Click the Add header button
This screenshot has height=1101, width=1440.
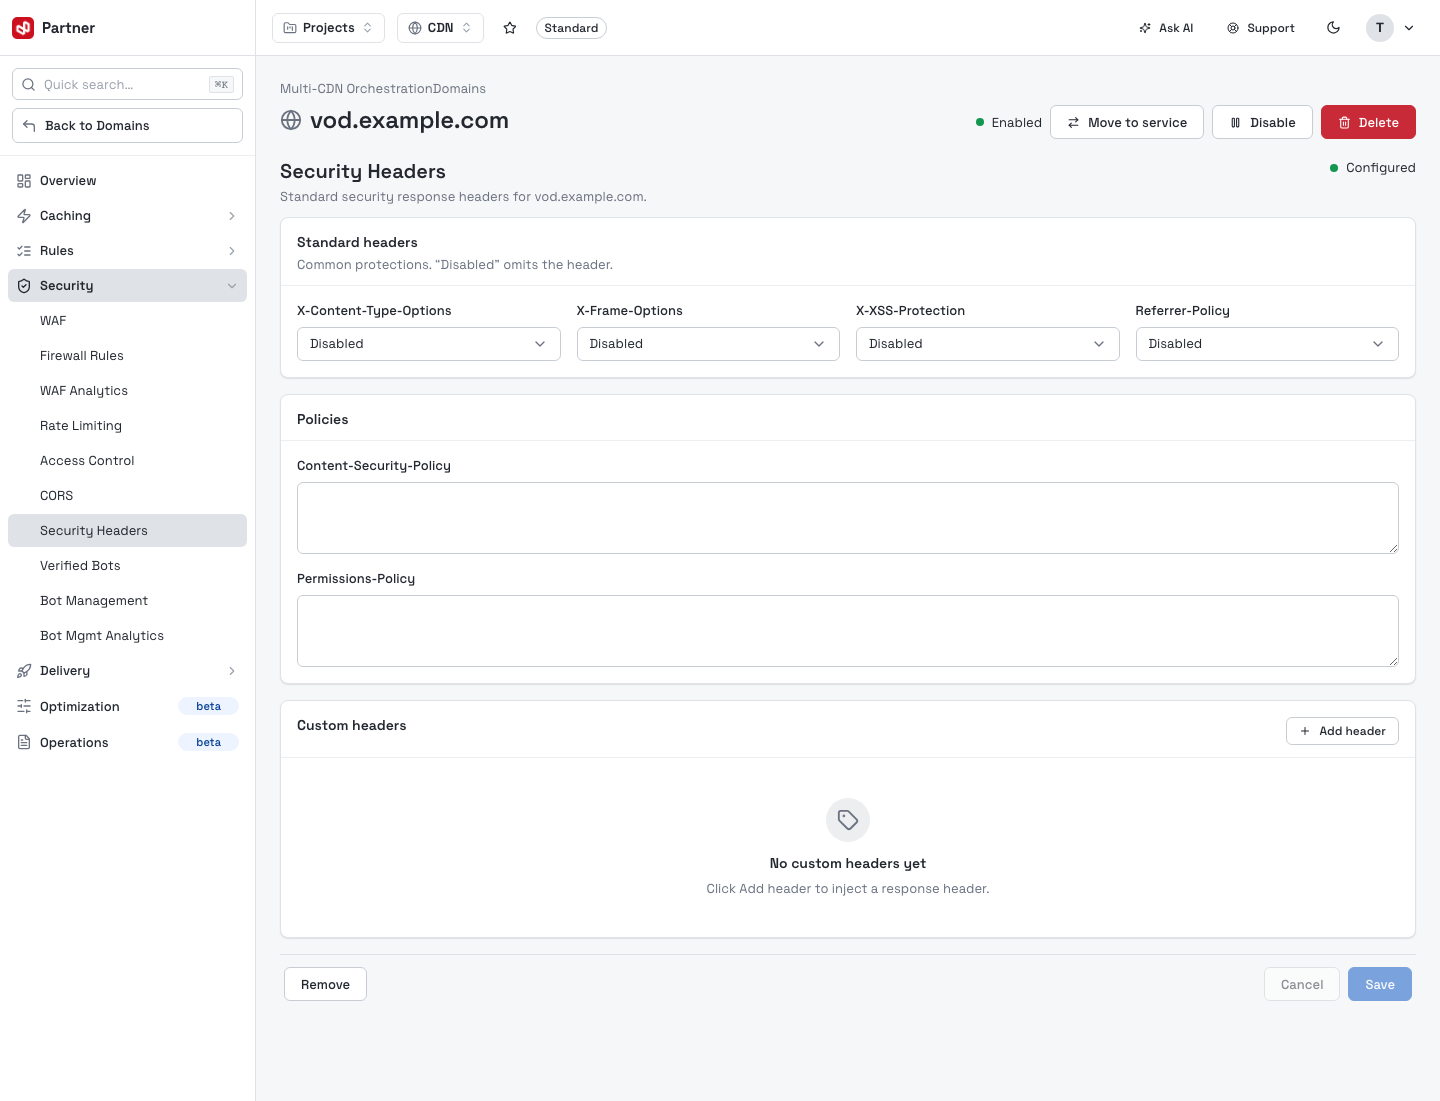coord(1342,731)
